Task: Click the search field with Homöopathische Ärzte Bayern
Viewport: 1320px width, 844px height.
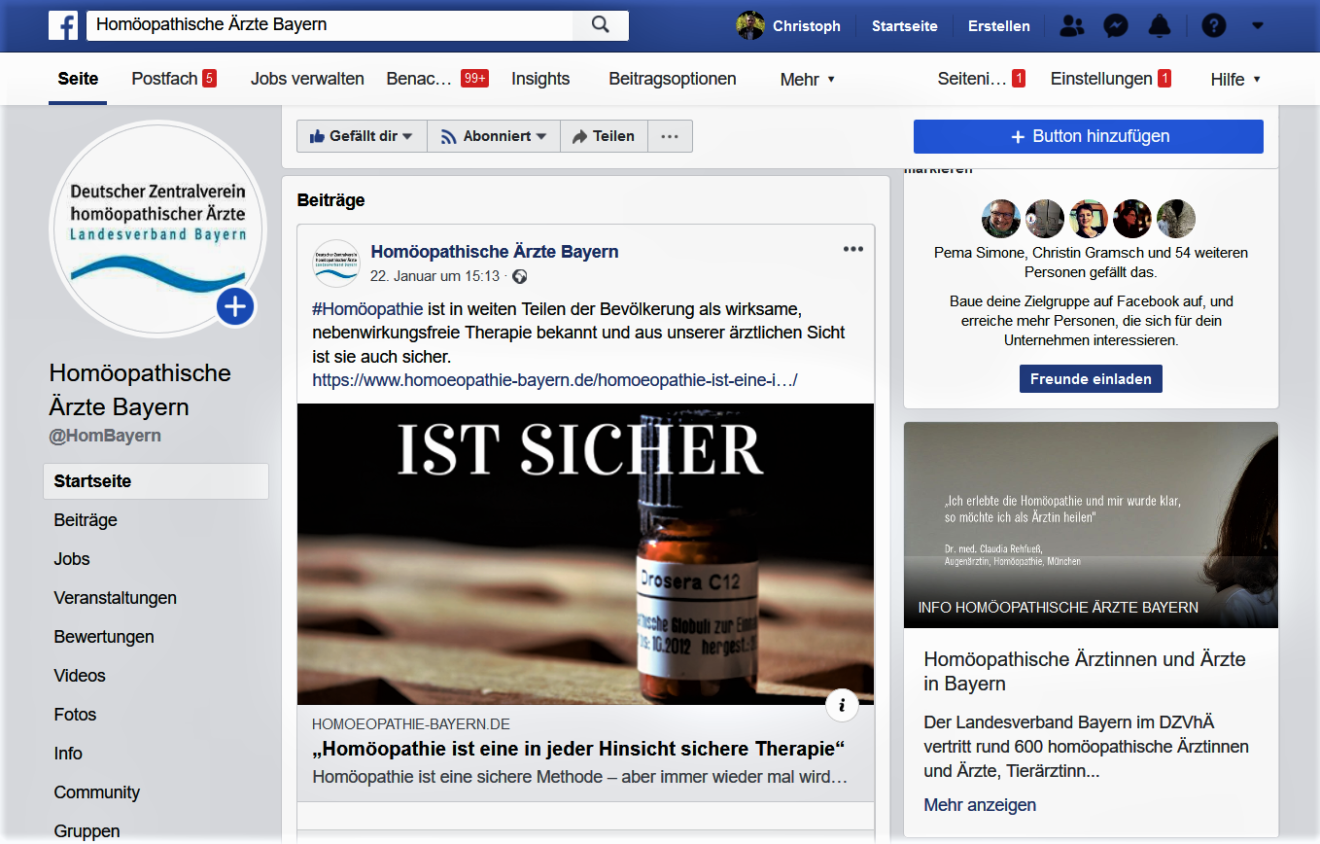Action: tap(330, 25)
